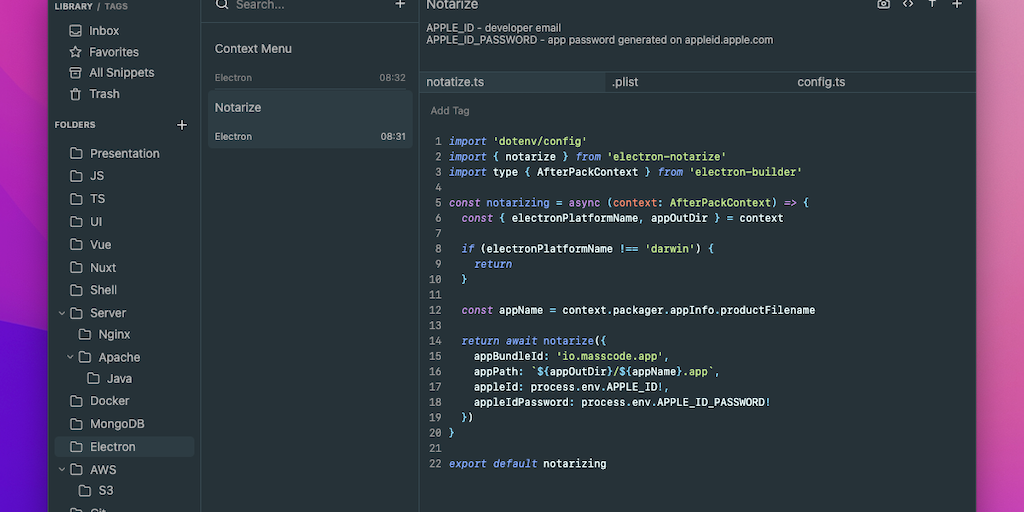1024x512 pixels.
Task: Collapse the Server folder chevron
Action: [x=62, y=313]
